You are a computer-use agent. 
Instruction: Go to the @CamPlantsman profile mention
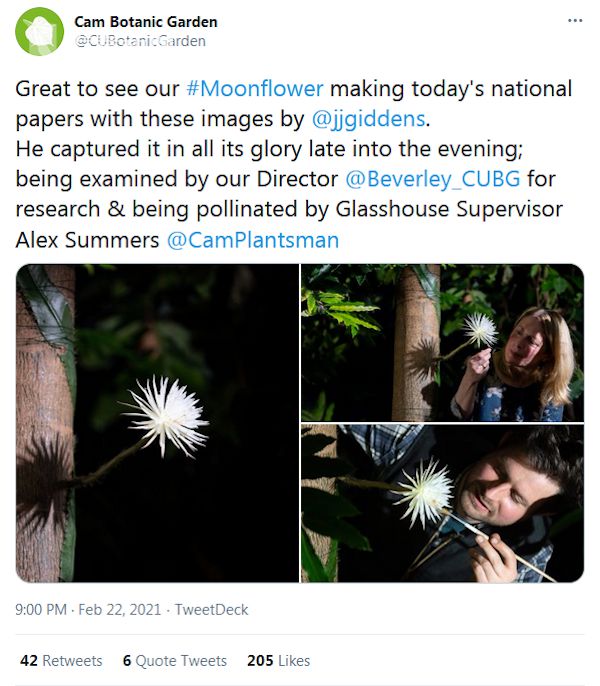[253, 240]
